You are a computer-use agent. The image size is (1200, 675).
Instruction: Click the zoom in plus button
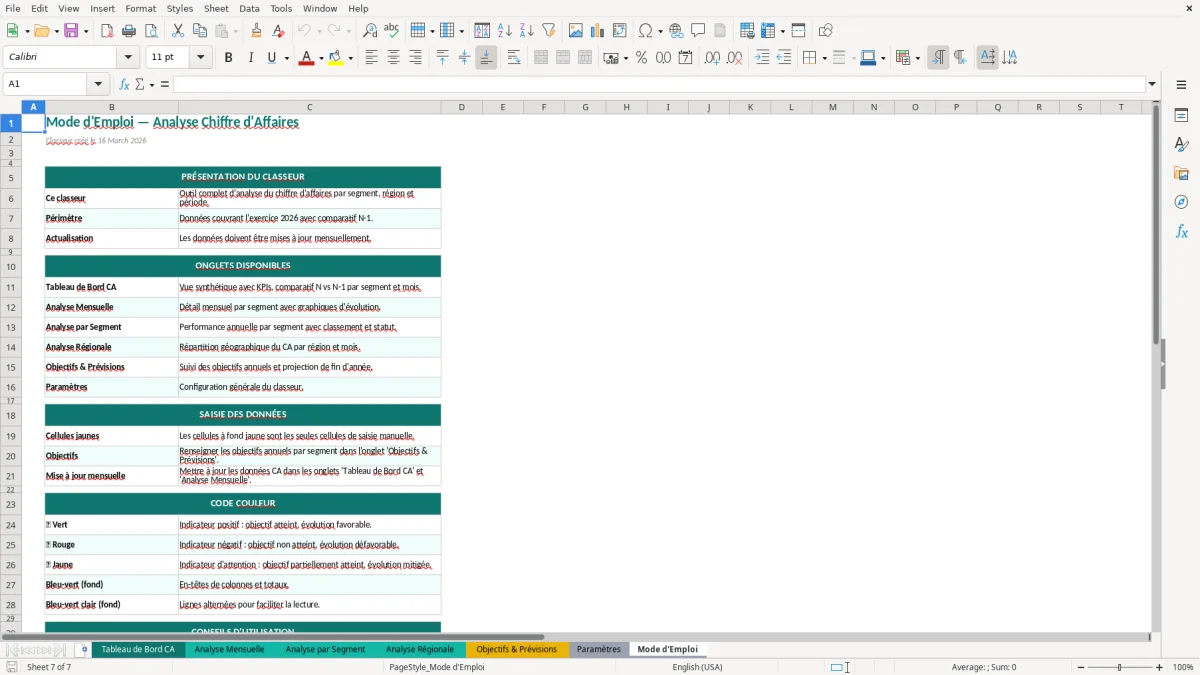click(1160, 667)
